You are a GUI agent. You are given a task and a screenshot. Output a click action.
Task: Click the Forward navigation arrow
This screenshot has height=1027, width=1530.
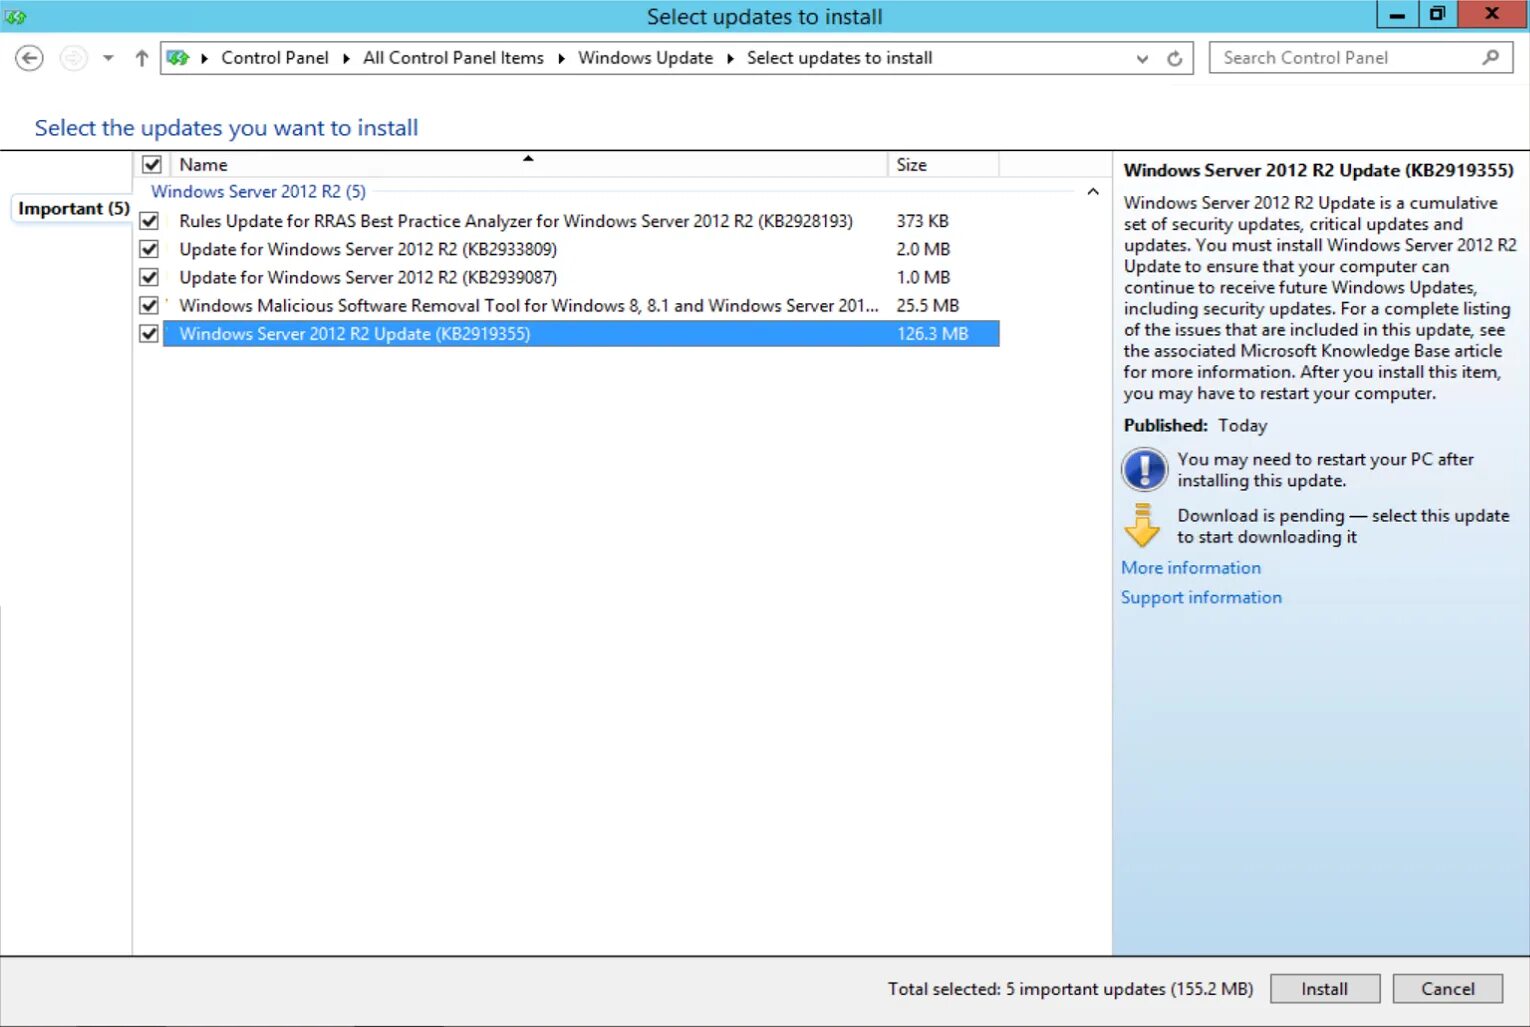coord(73,58)
